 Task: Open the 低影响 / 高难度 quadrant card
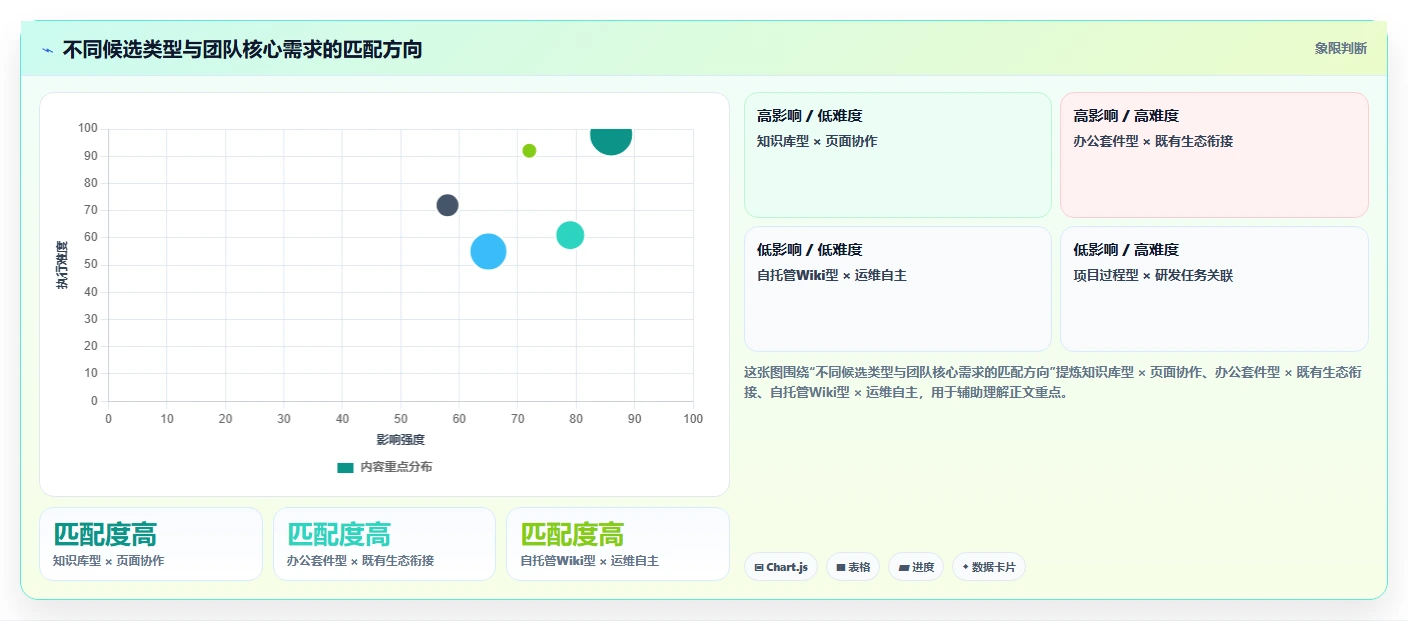(x=1214, y=289)
